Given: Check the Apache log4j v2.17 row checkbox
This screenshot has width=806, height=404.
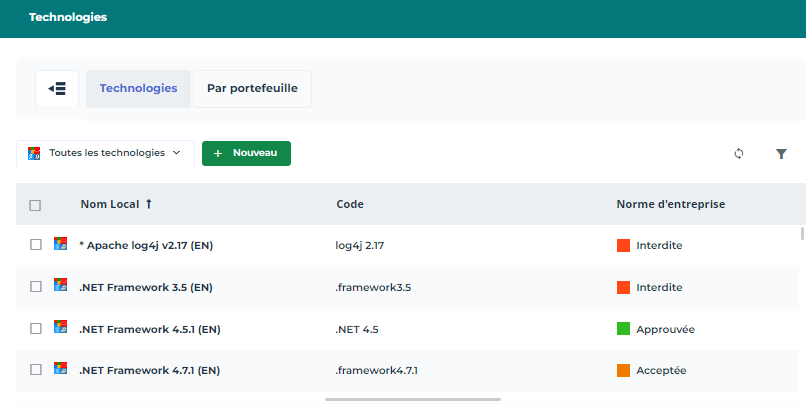Looking at the screenshot, I should [35, 245].
